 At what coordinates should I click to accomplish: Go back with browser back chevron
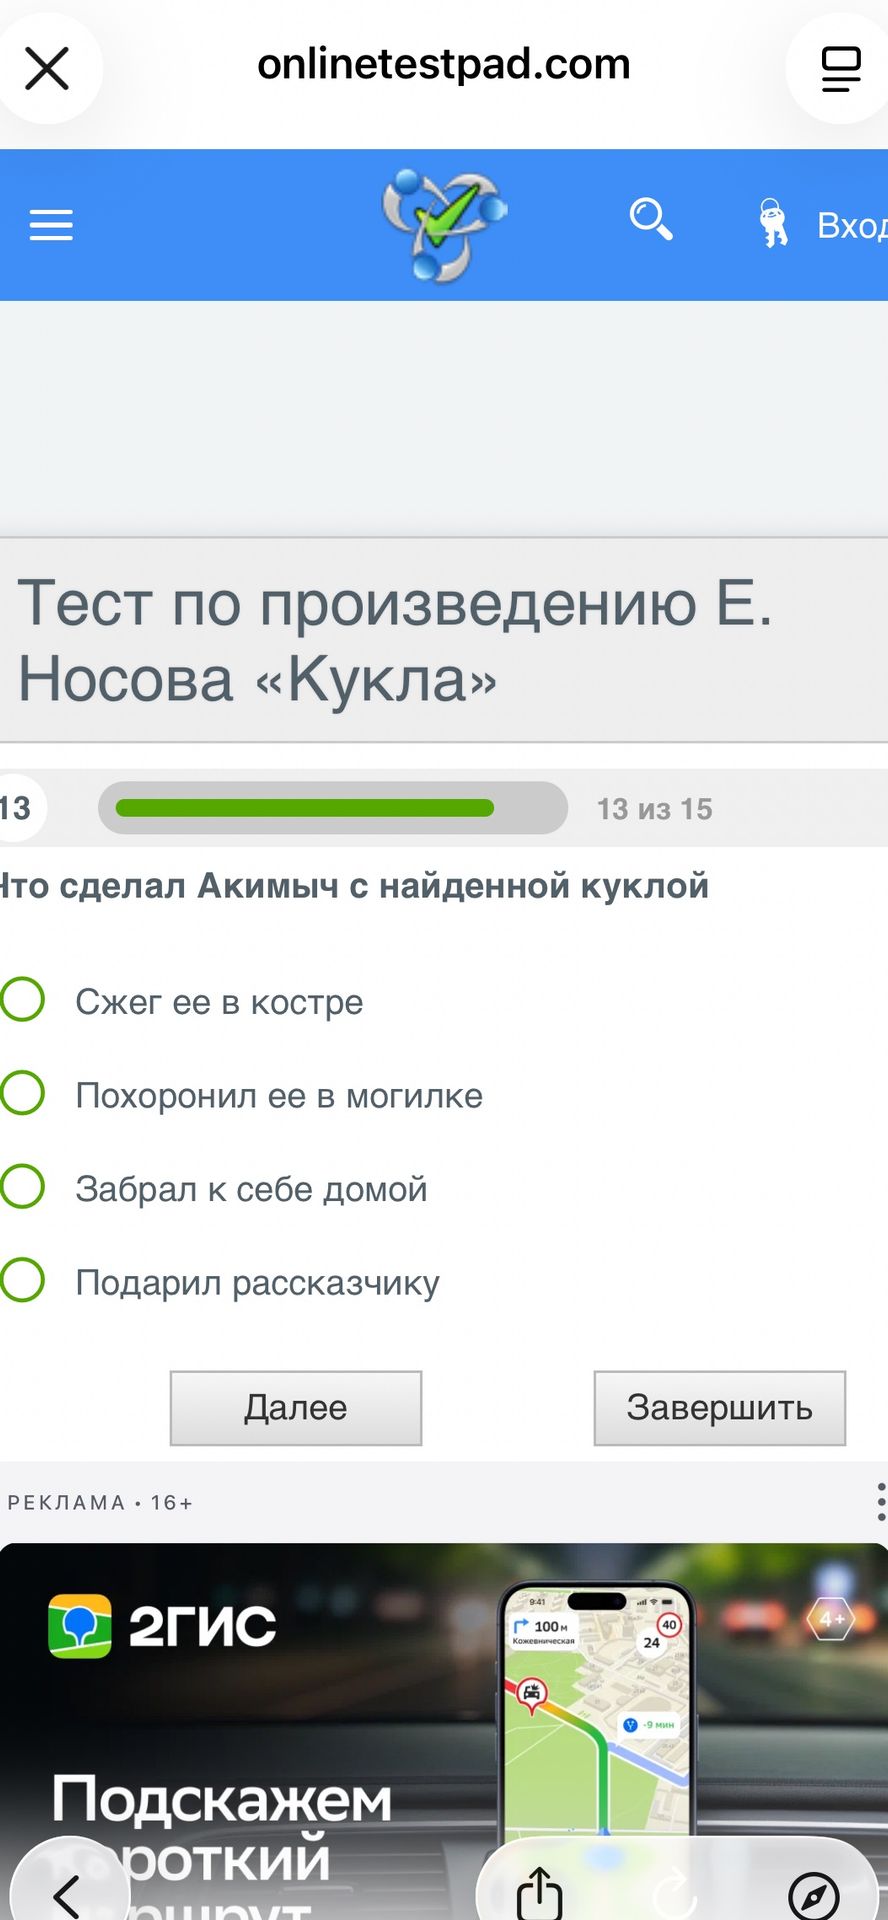click(x=68, y=1893)
